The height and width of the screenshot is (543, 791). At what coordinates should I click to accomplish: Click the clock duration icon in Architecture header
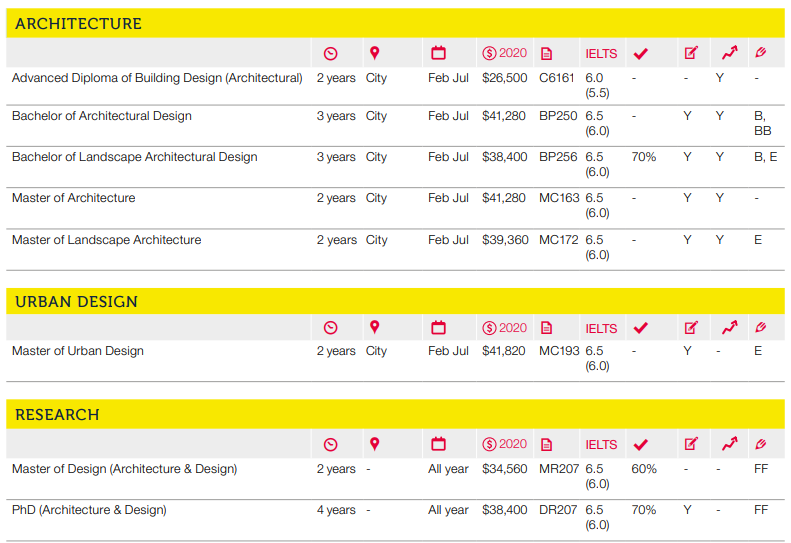coord(331,54)
